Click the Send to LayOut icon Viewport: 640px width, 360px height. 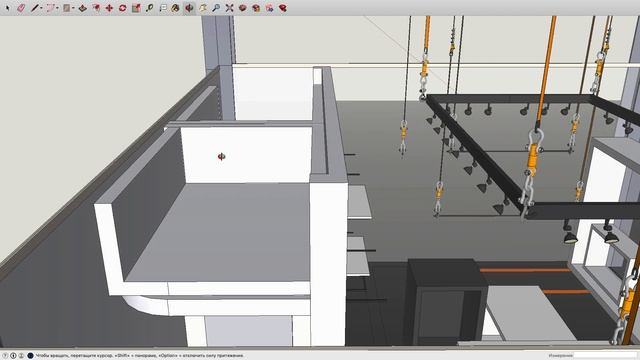click(x=269, y=8)
